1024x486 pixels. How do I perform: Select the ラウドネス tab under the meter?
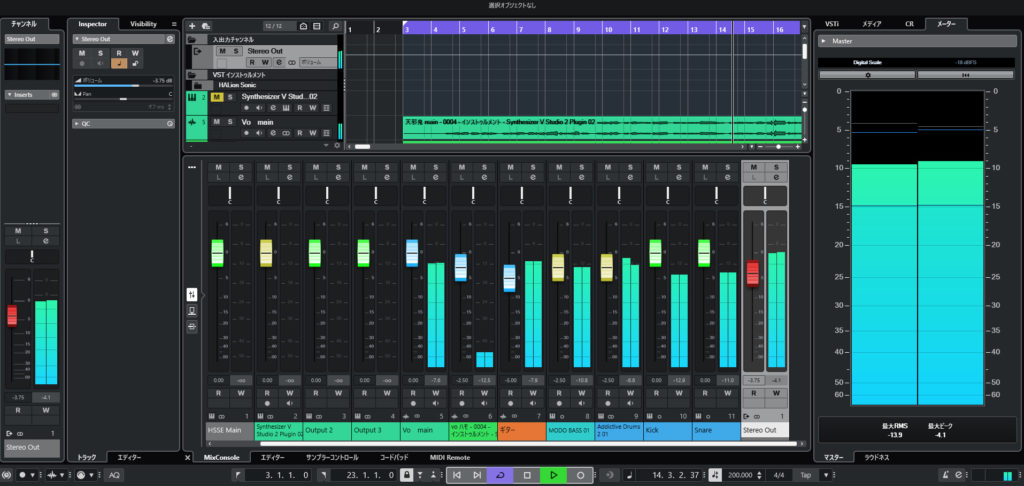click(x=875, y=457)
